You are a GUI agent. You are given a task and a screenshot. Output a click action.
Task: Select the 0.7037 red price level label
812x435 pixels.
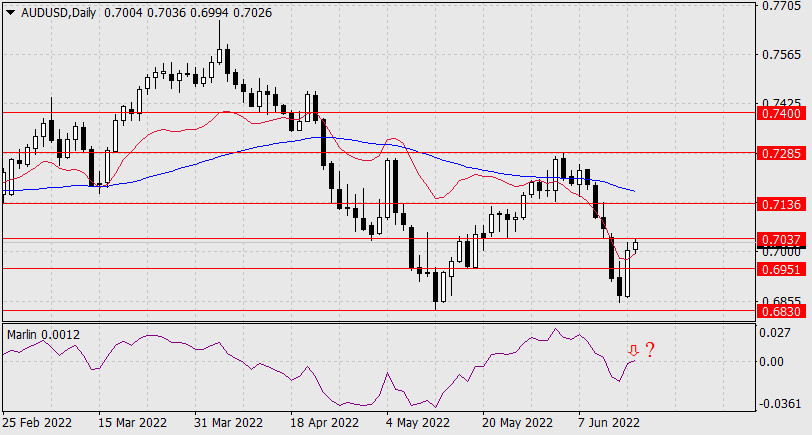pos(782,239)
